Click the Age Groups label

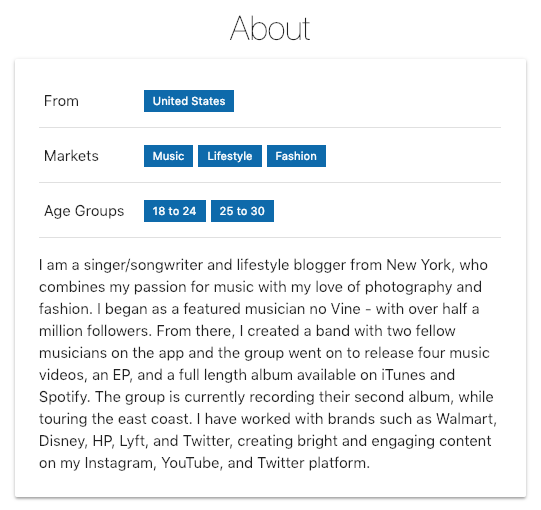(x=84, y=211)
